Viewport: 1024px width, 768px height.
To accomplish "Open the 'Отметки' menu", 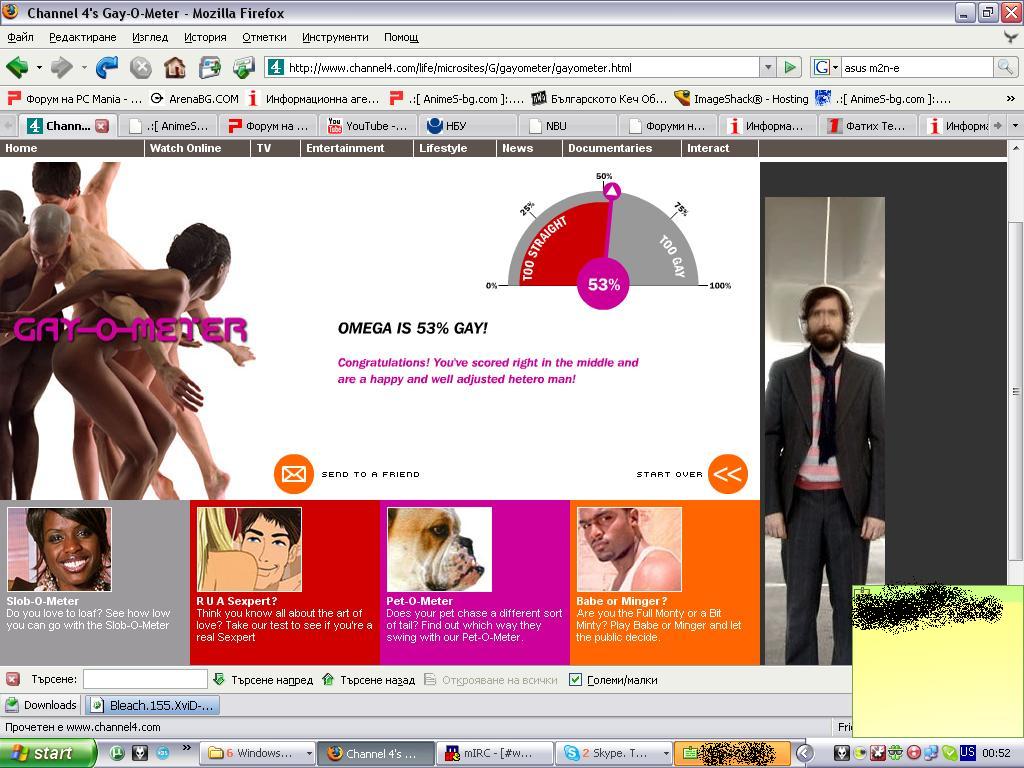I will pos(264,37).
